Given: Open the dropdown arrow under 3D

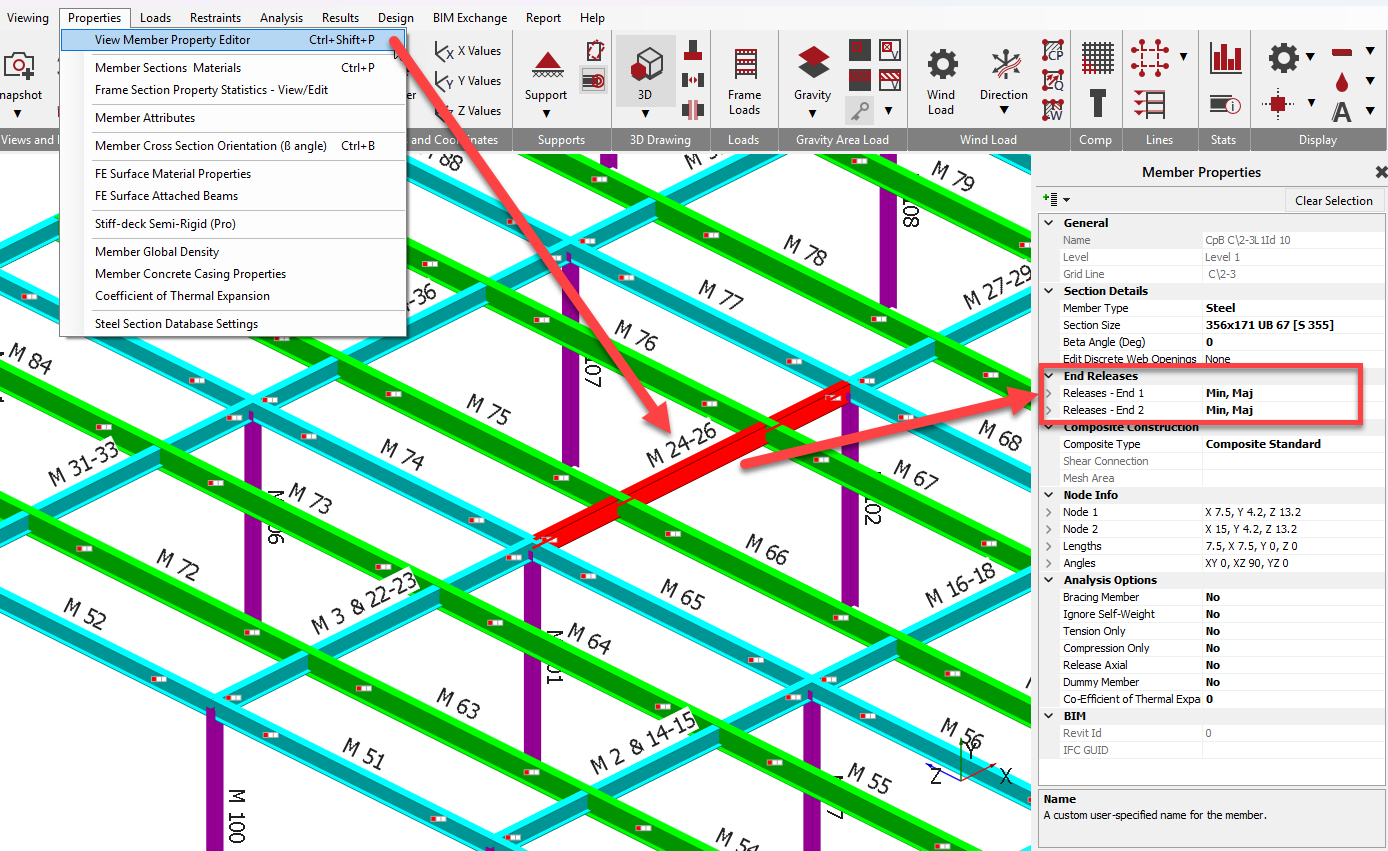Looking at the screenshot, I should click(x=645, y=113).
